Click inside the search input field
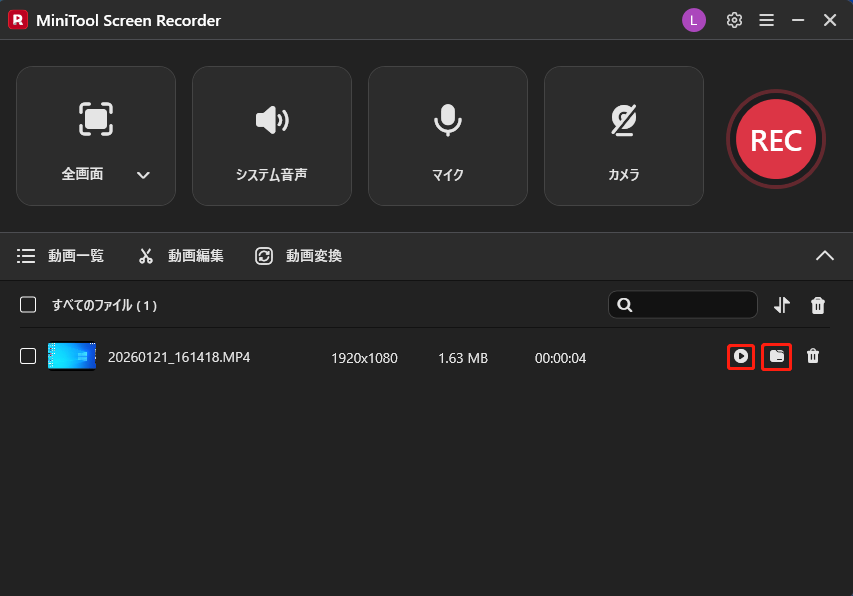This screenshot has height=596, width=853. (x=690, y=305)
